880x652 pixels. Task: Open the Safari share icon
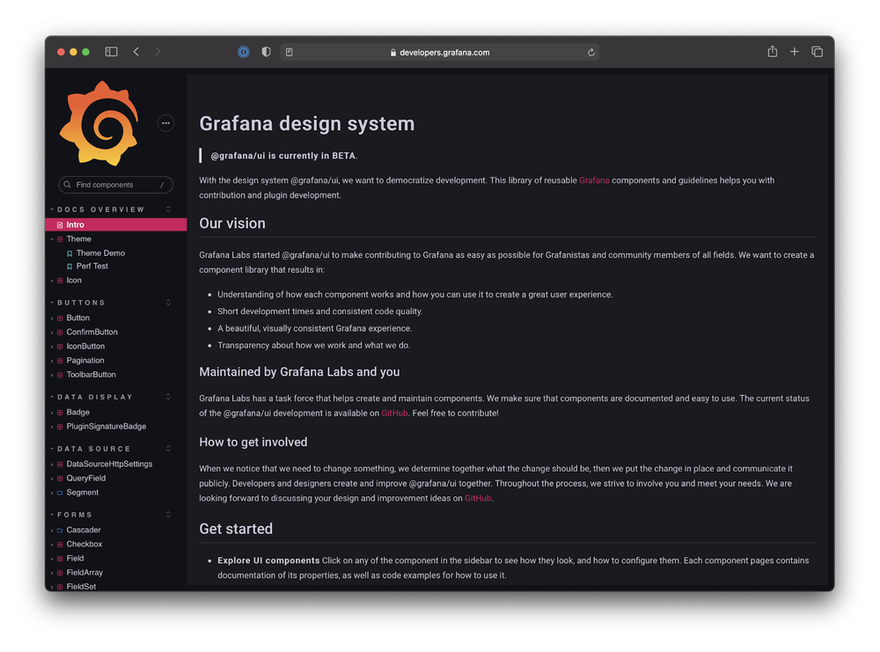772,52
